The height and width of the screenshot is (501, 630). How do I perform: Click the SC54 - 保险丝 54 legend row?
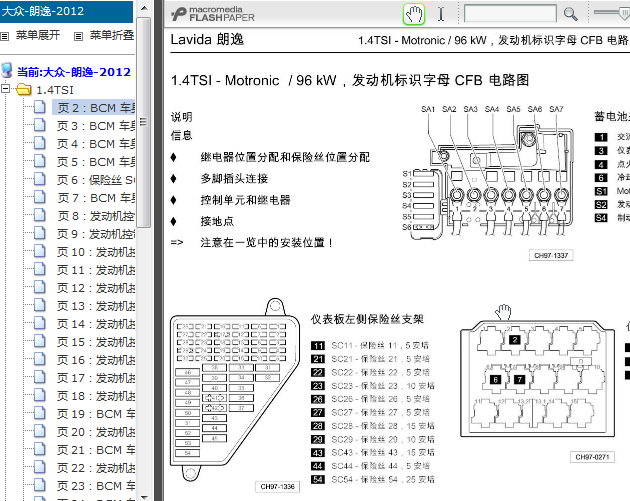(x=373, y=480)
